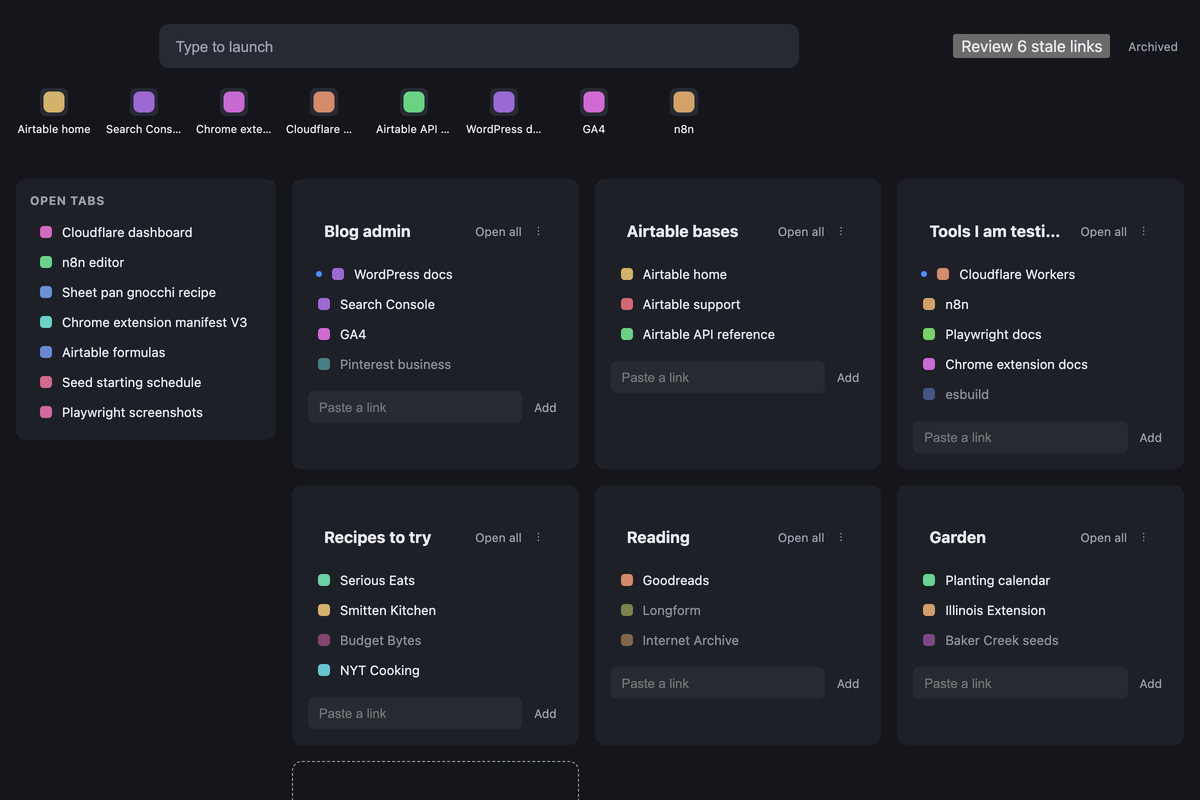This screenshot has height=800, width=1200.
Task: Click the Cloudflare dashboard tab's pink icon
Action: pos(46,232)
